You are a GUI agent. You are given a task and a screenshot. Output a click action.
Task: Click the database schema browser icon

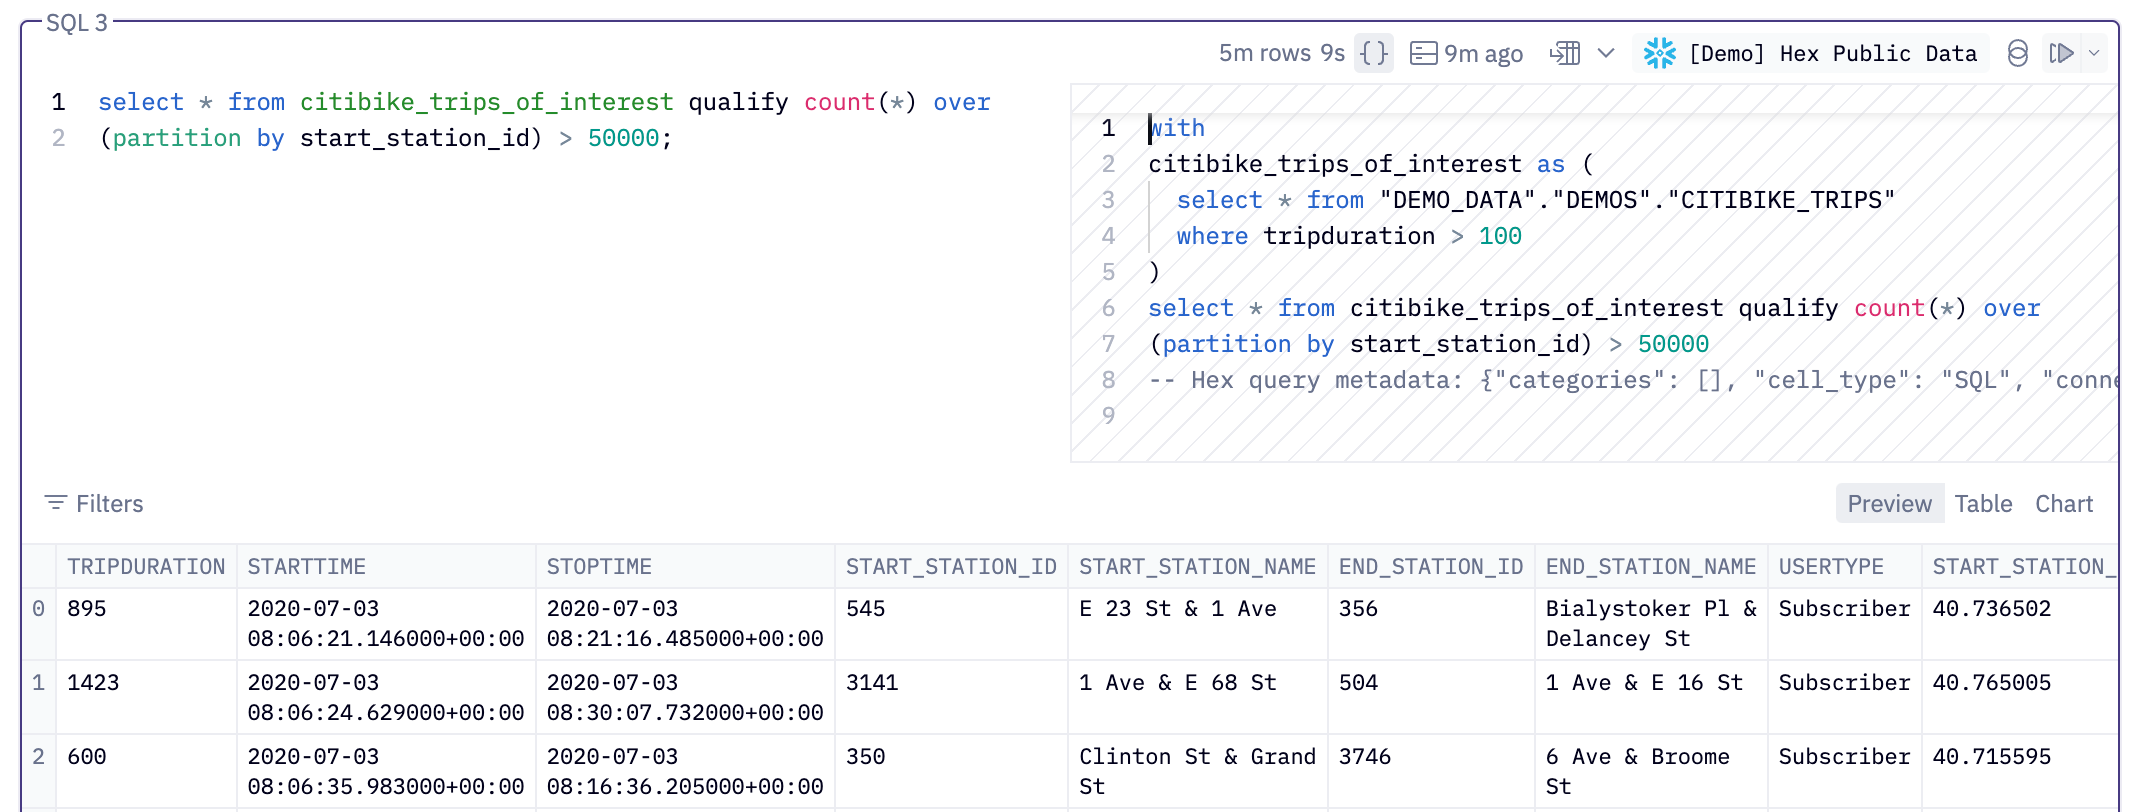click(2018, 53)
